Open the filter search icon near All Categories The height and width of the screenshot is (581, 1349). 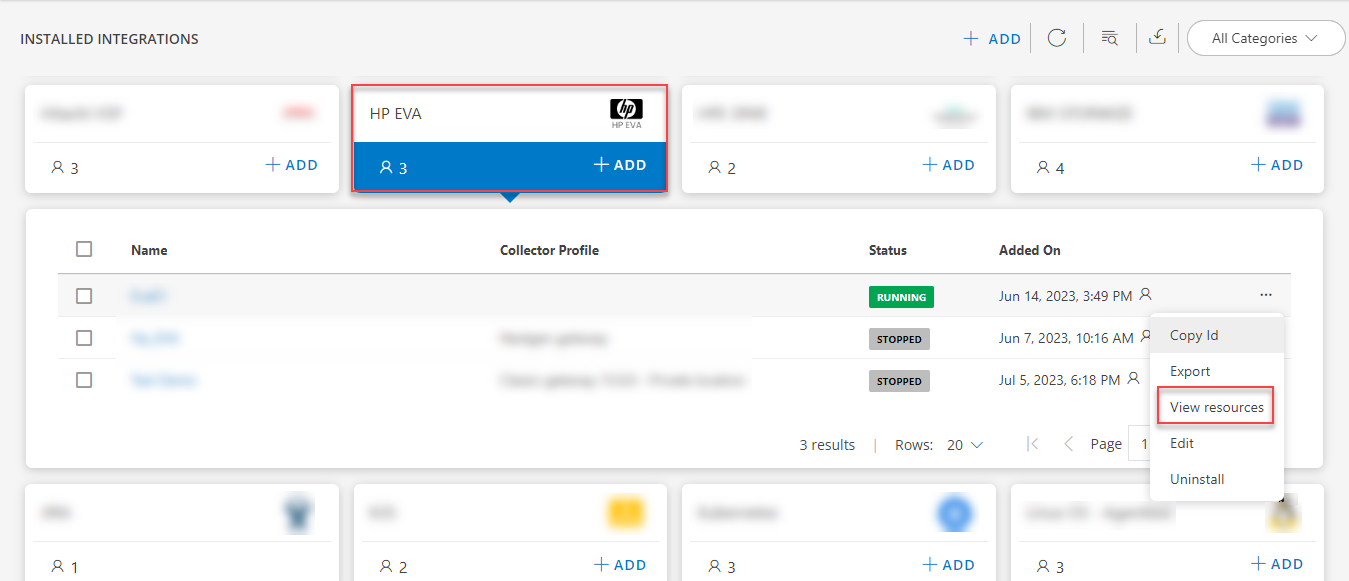(x=1110, y=36)
